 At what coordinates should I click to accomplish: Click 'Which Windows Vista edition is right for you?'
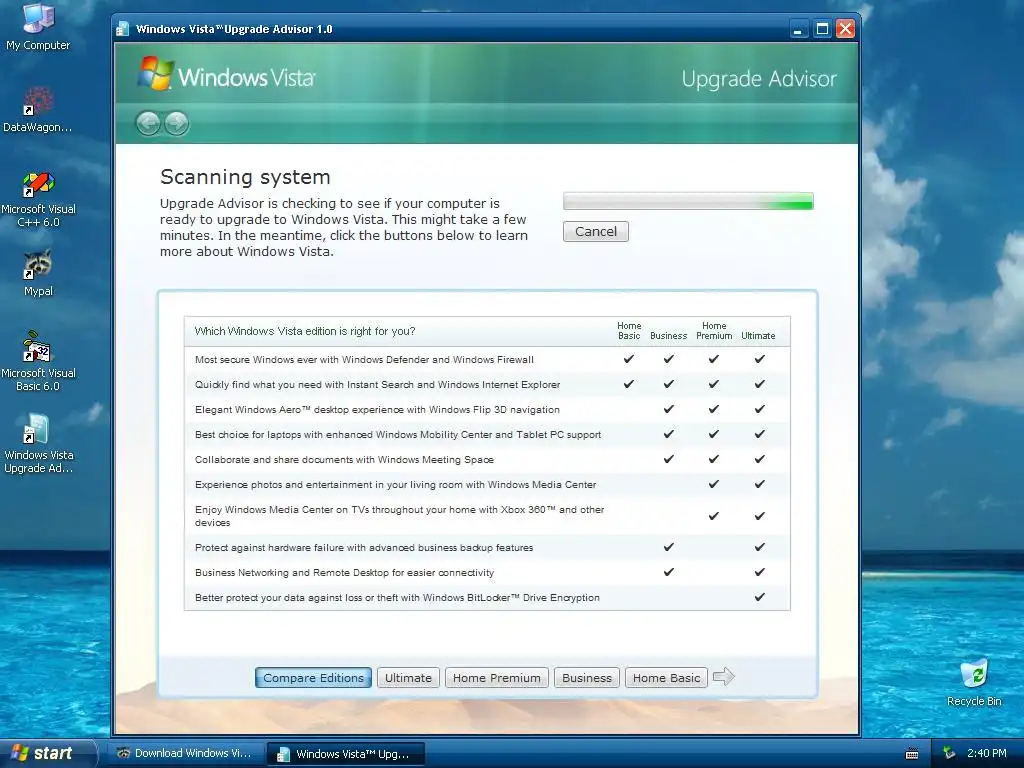(x=305, y=331)
